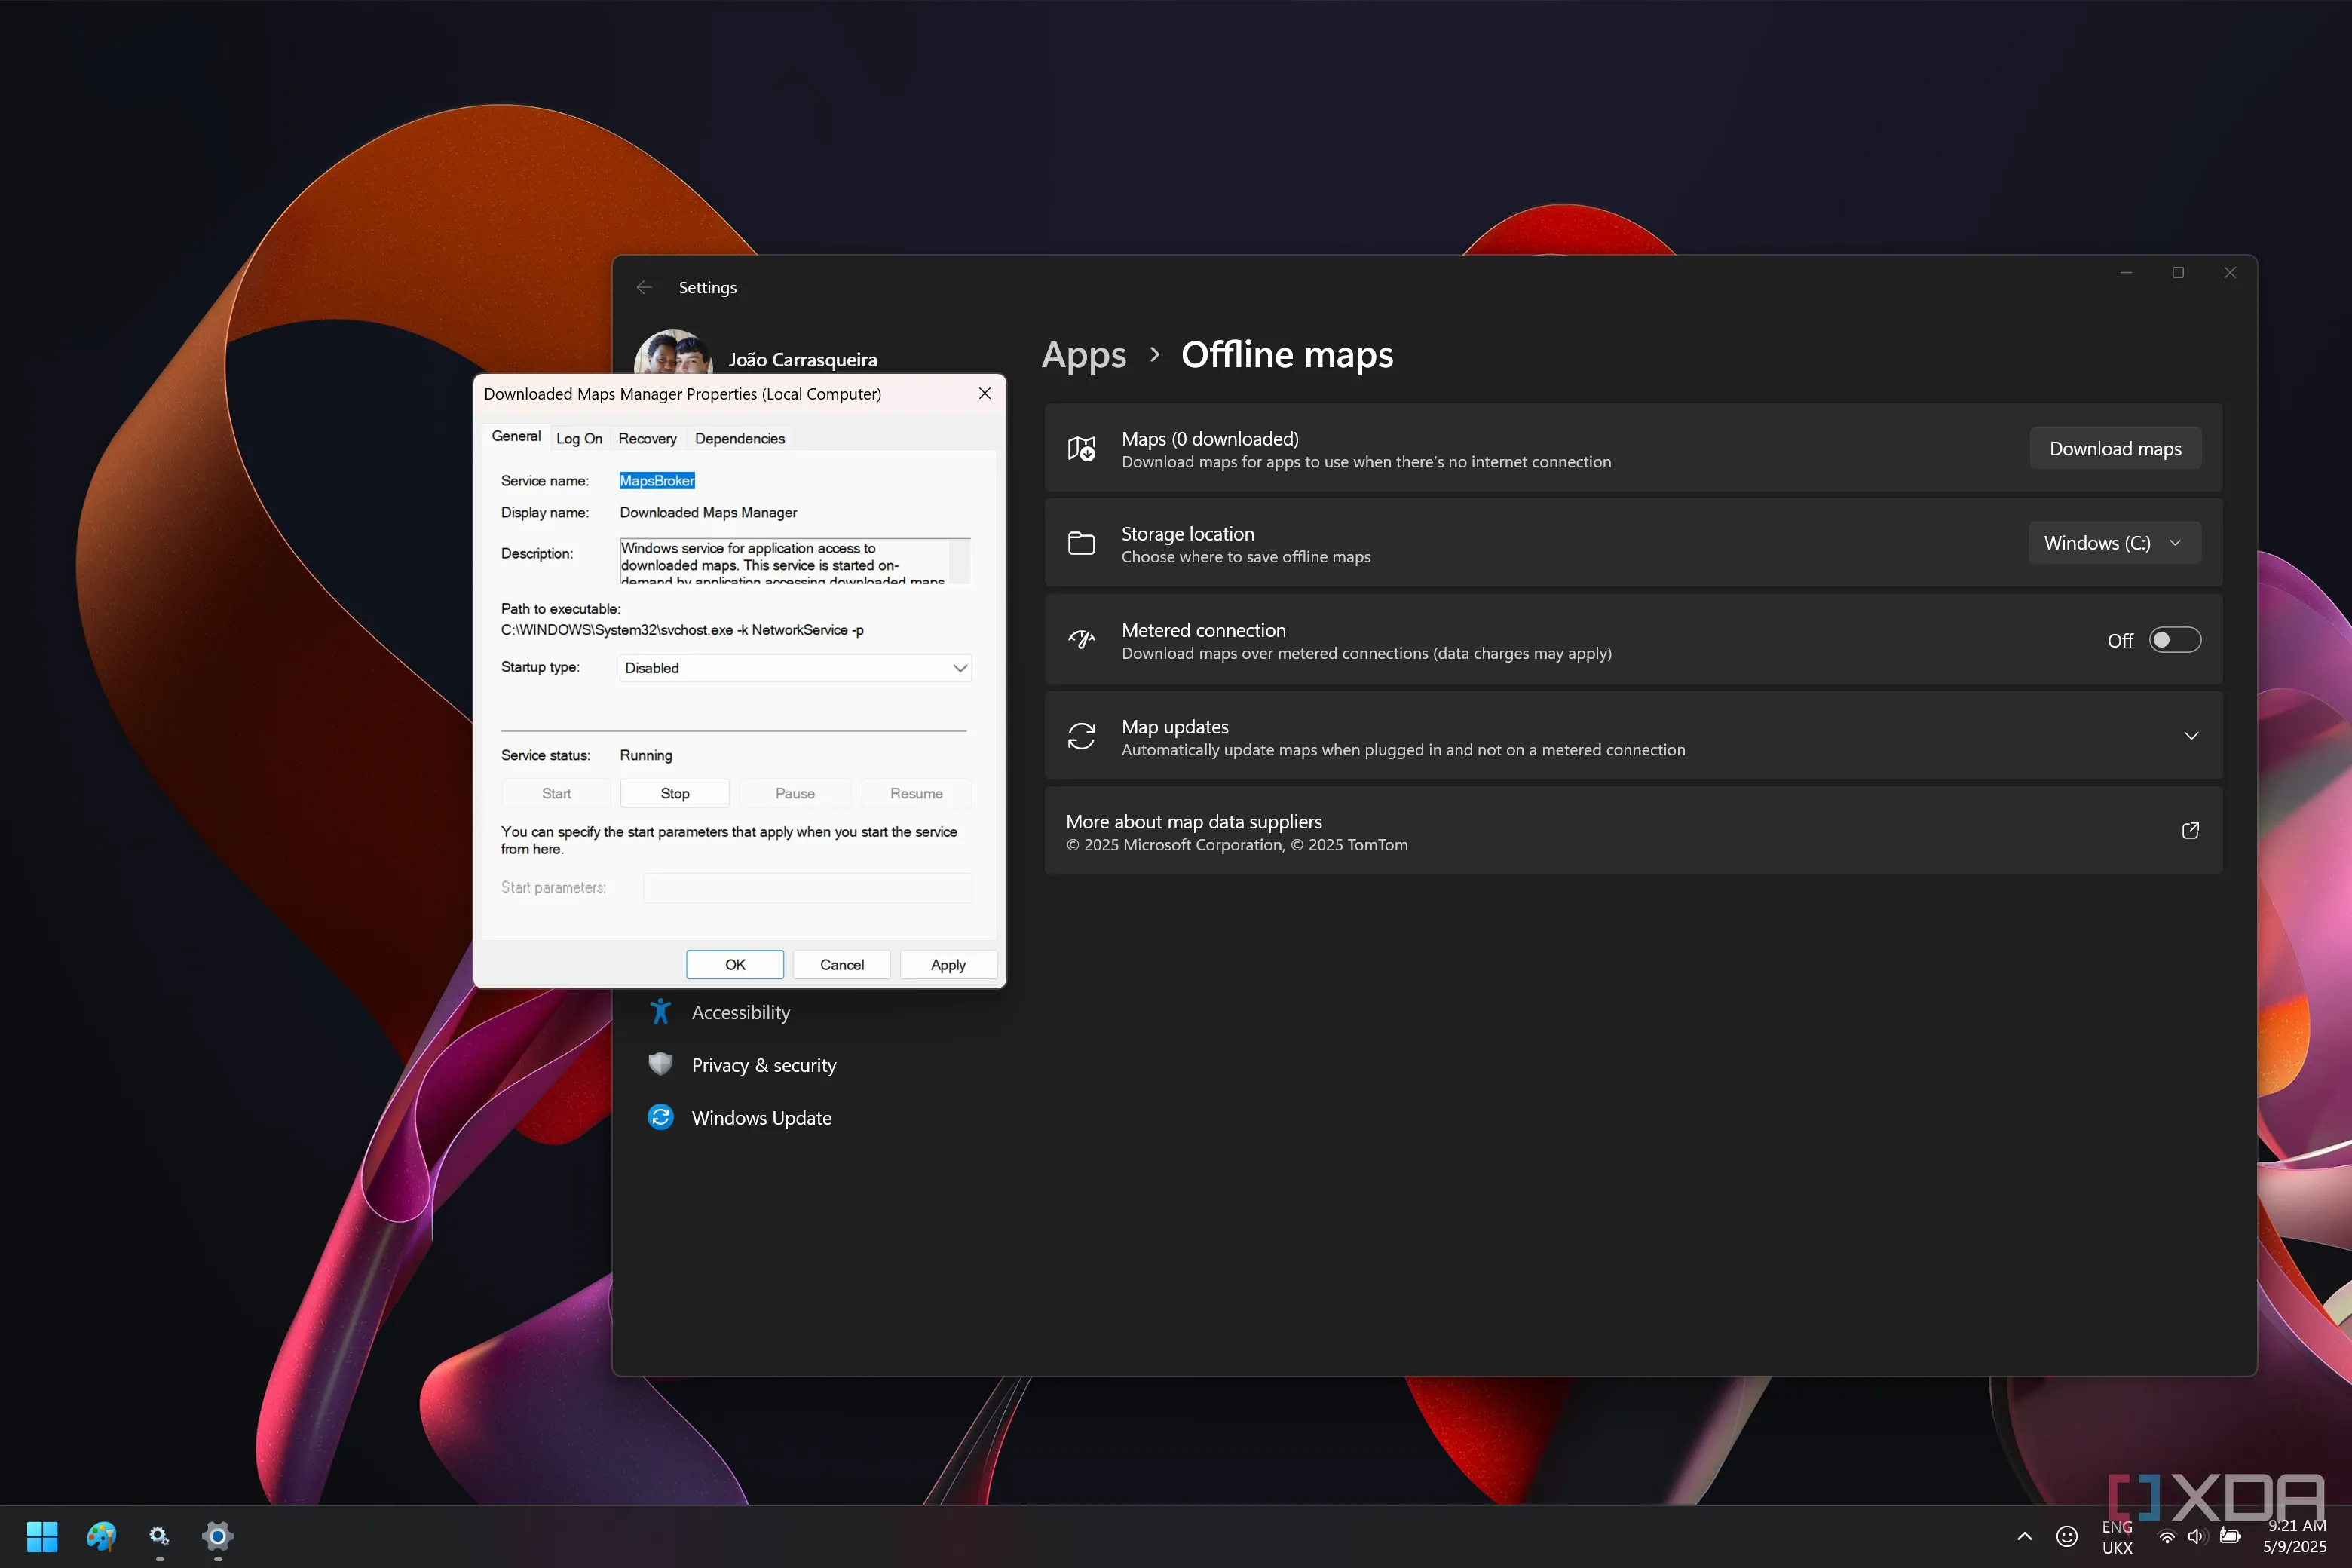Switch to the Log On tab

[579, 439]
